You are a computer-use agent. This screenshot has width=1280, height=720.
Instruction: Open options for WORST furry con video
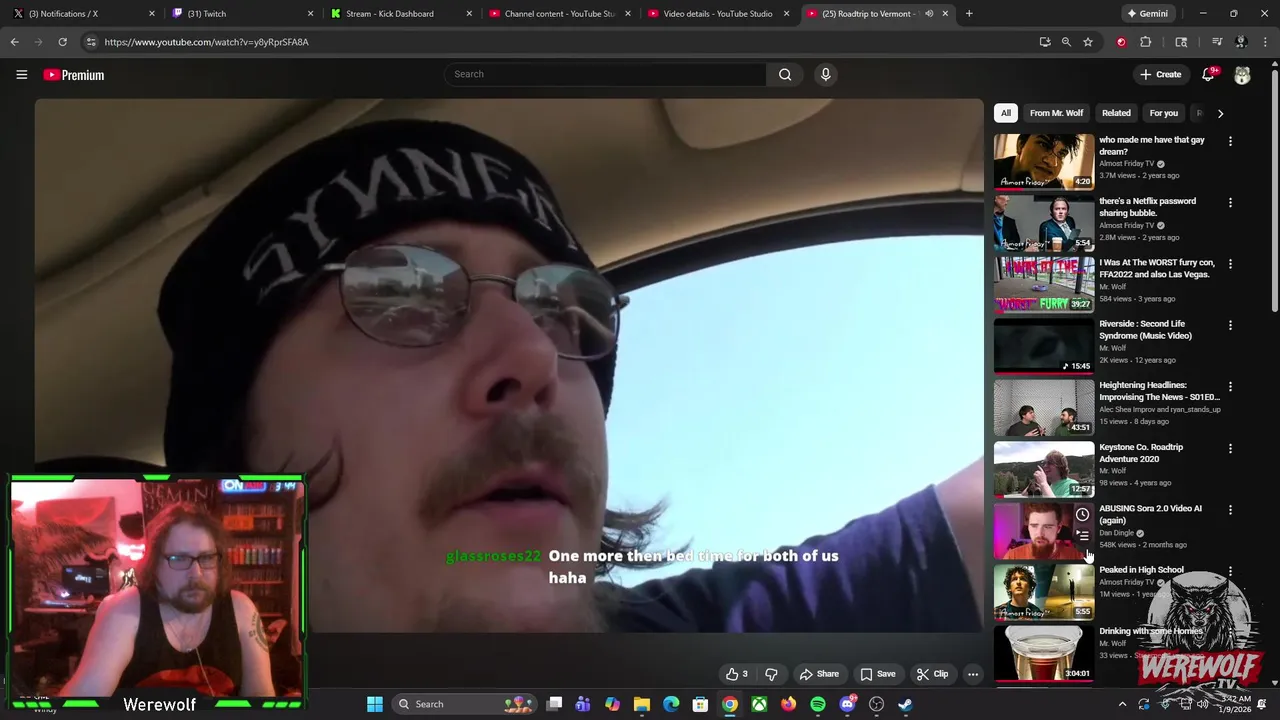point(1230,264)
